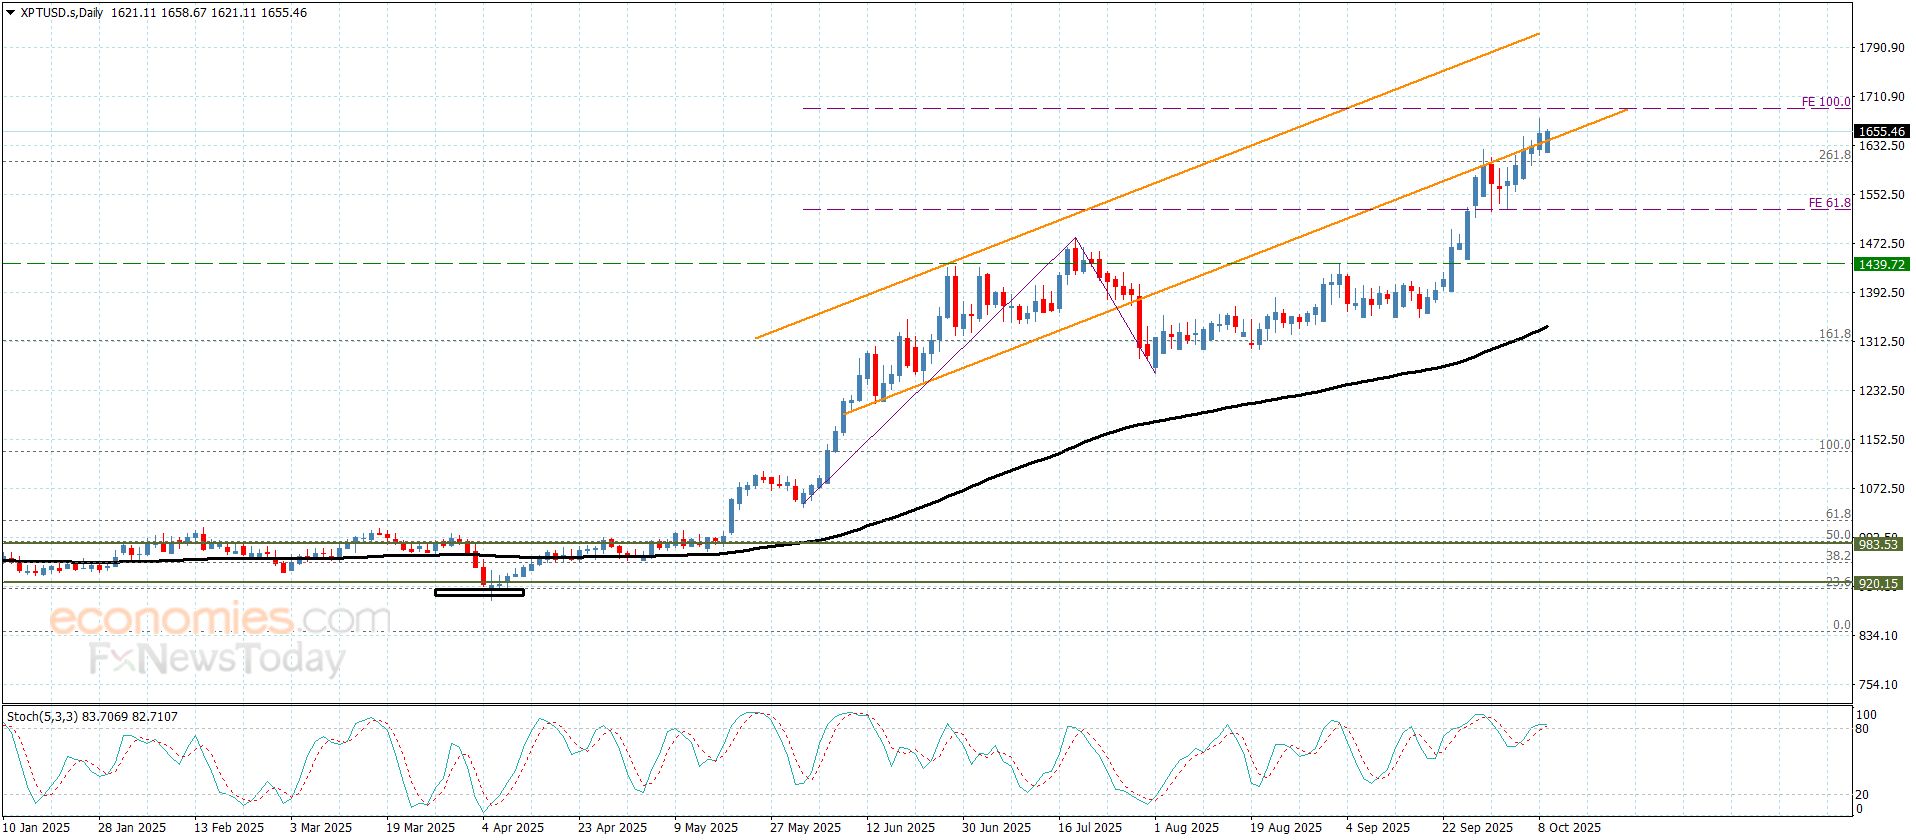Select the 920.15 horizontal level tag

pyautogui.click(x=1878, y=584)
